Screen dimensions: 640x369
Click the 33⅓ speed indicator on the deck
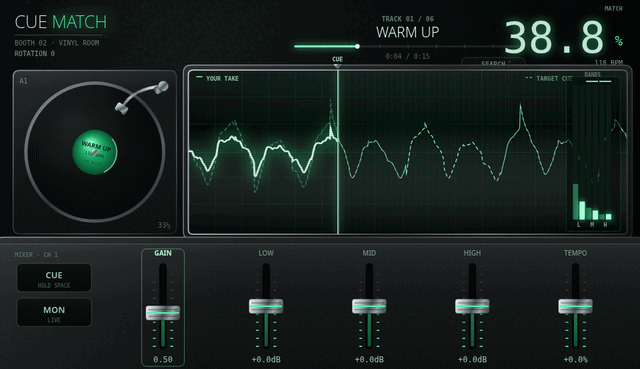(164, 225)
